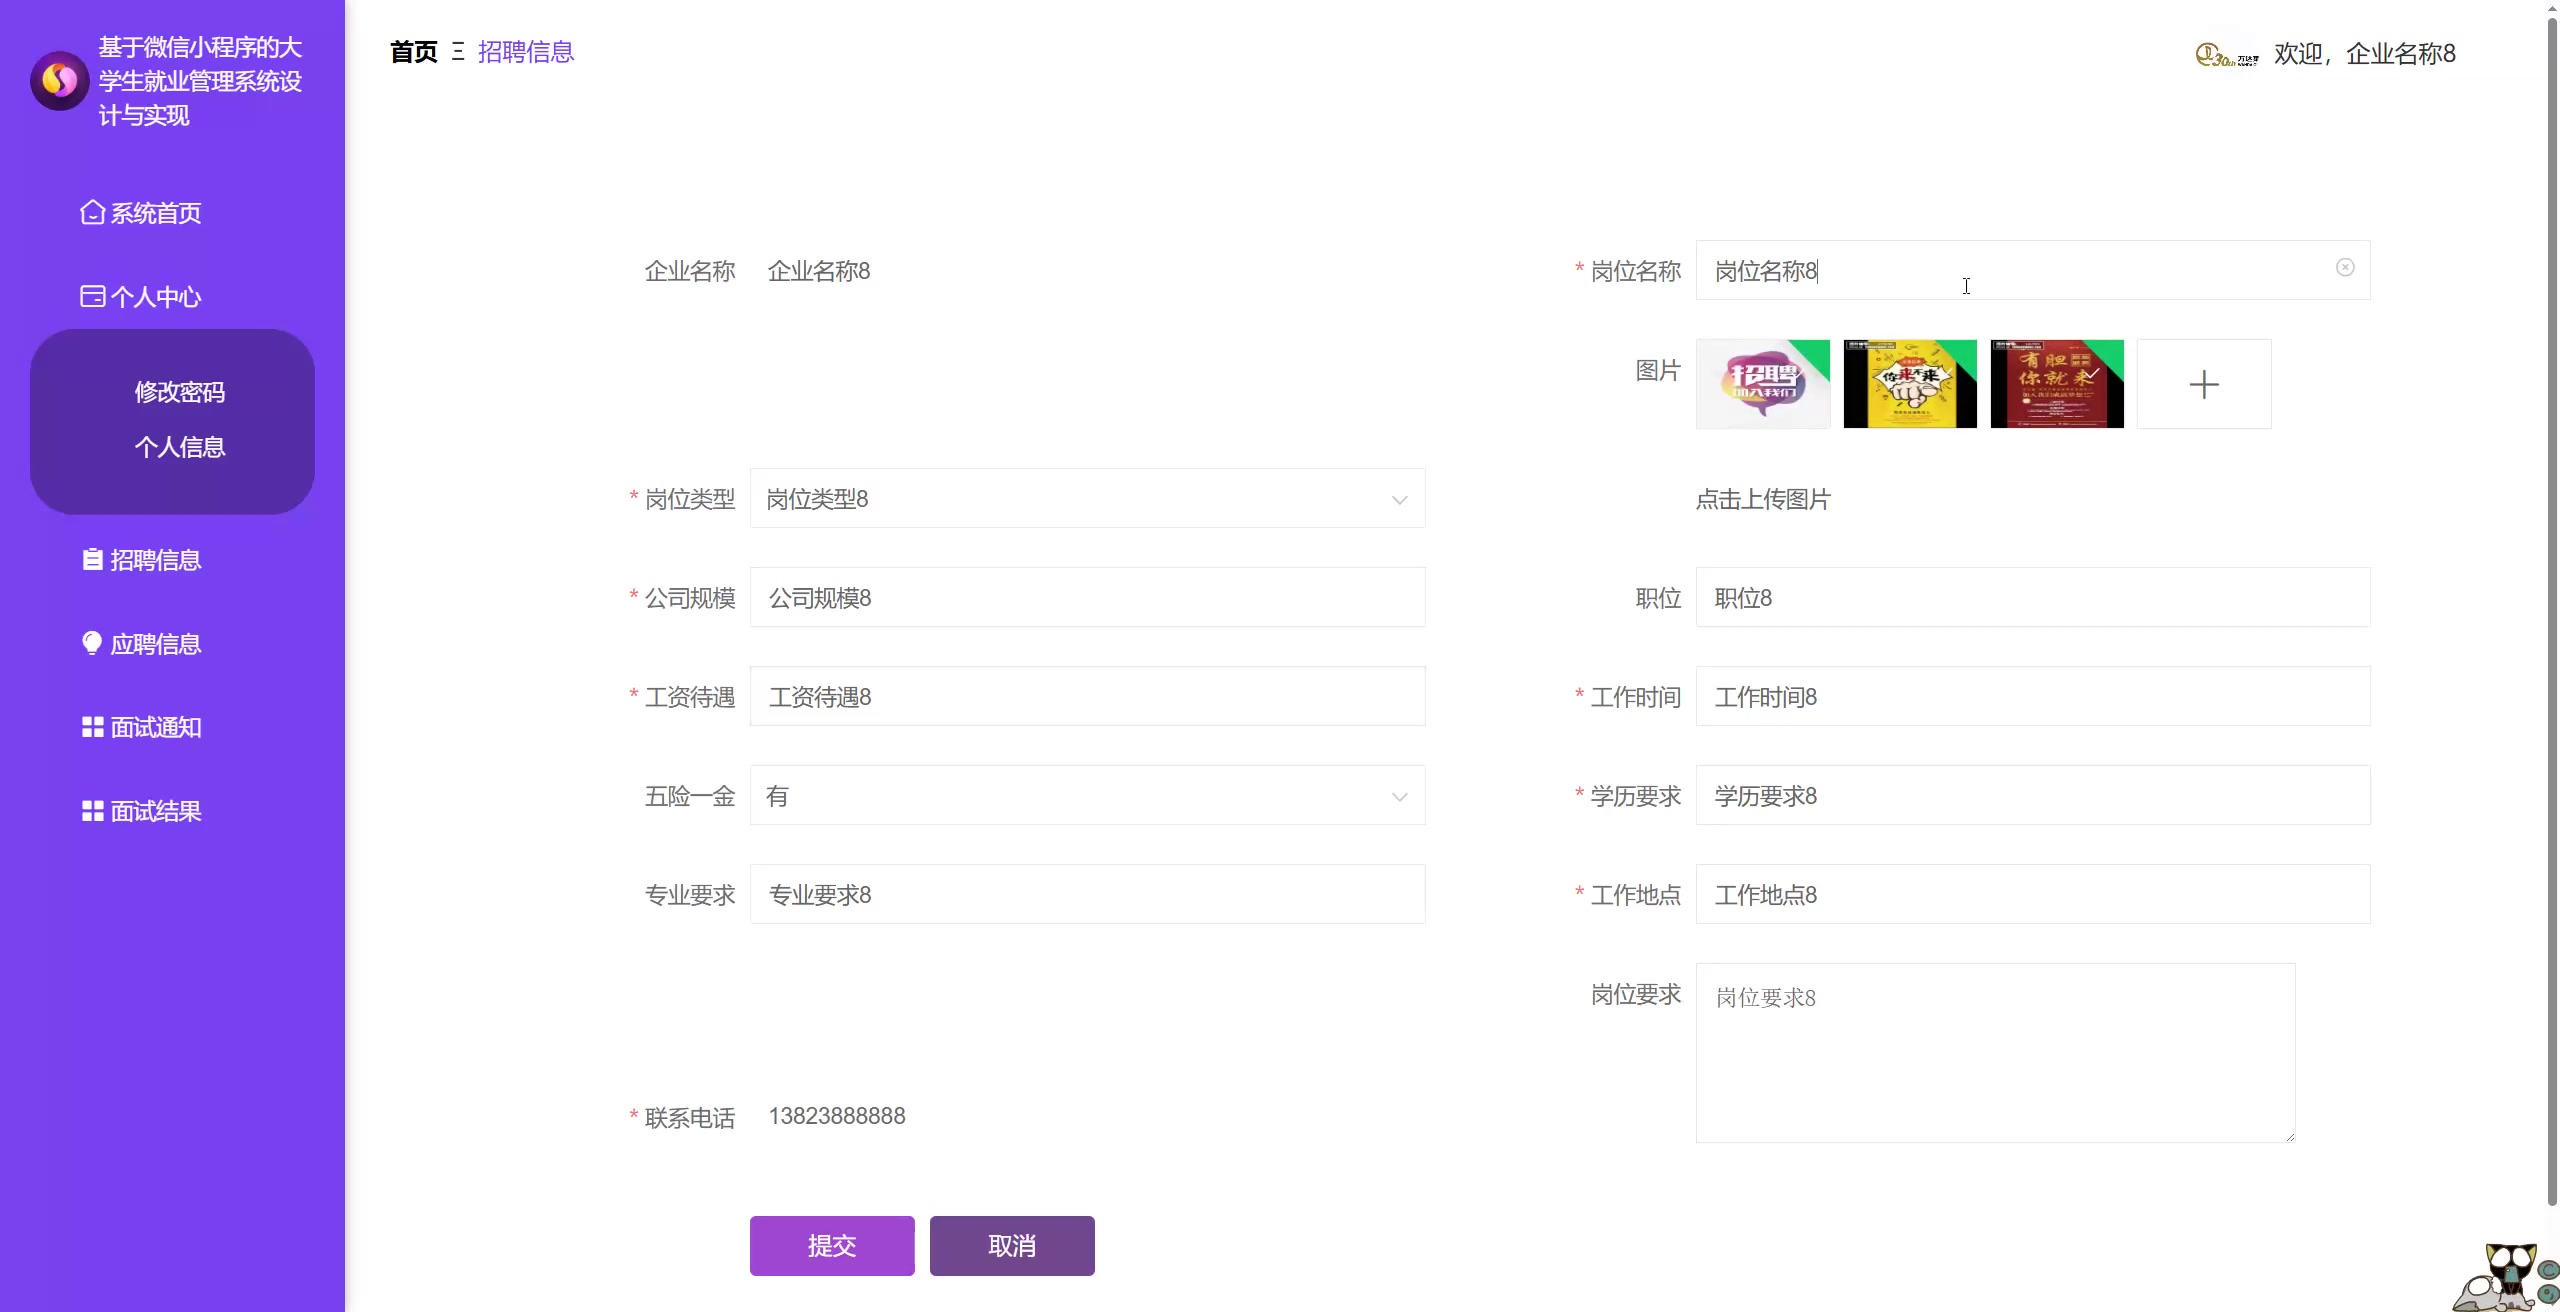Screen dimensions: 2560x1312
Task: Click inside the 岗位要求 text area
Action: [1994, 1052]
